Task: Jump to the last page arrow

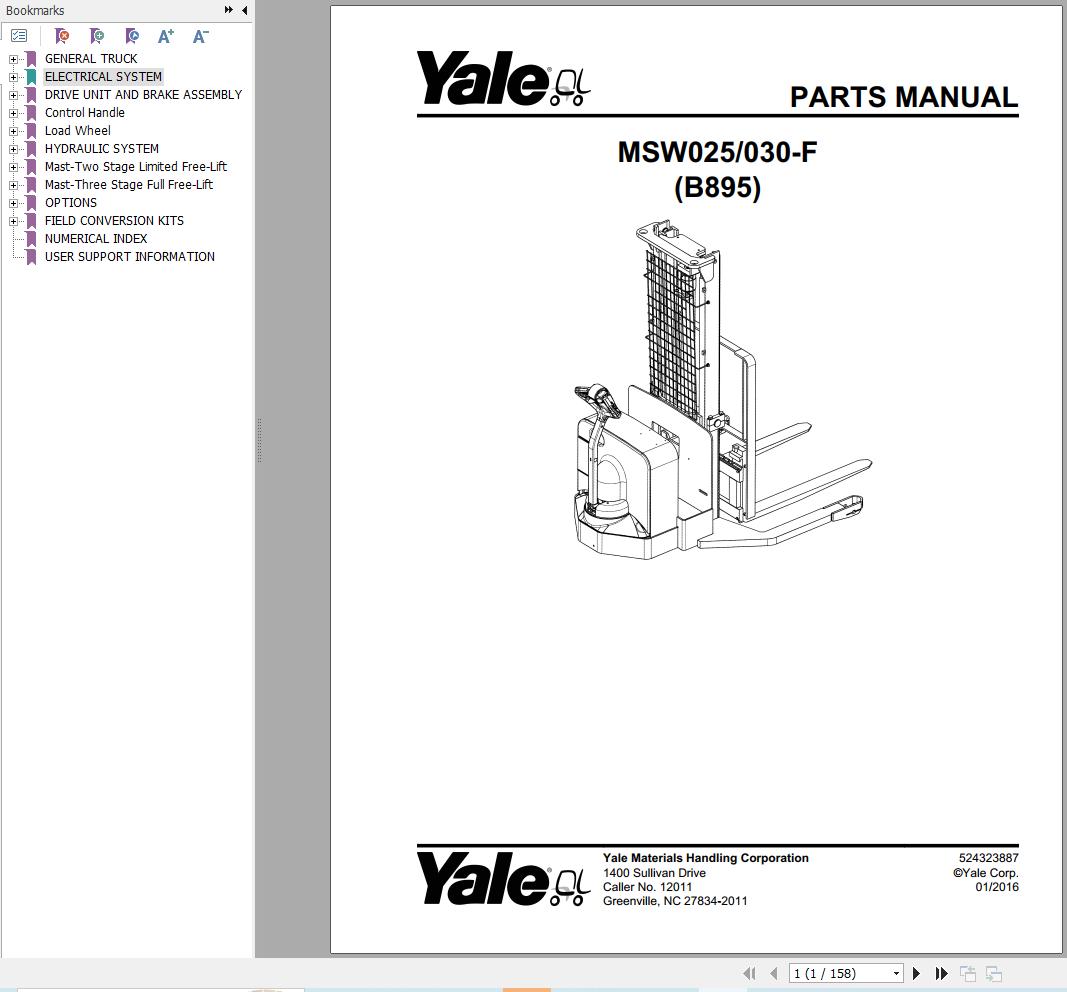Action: (941, 972)
